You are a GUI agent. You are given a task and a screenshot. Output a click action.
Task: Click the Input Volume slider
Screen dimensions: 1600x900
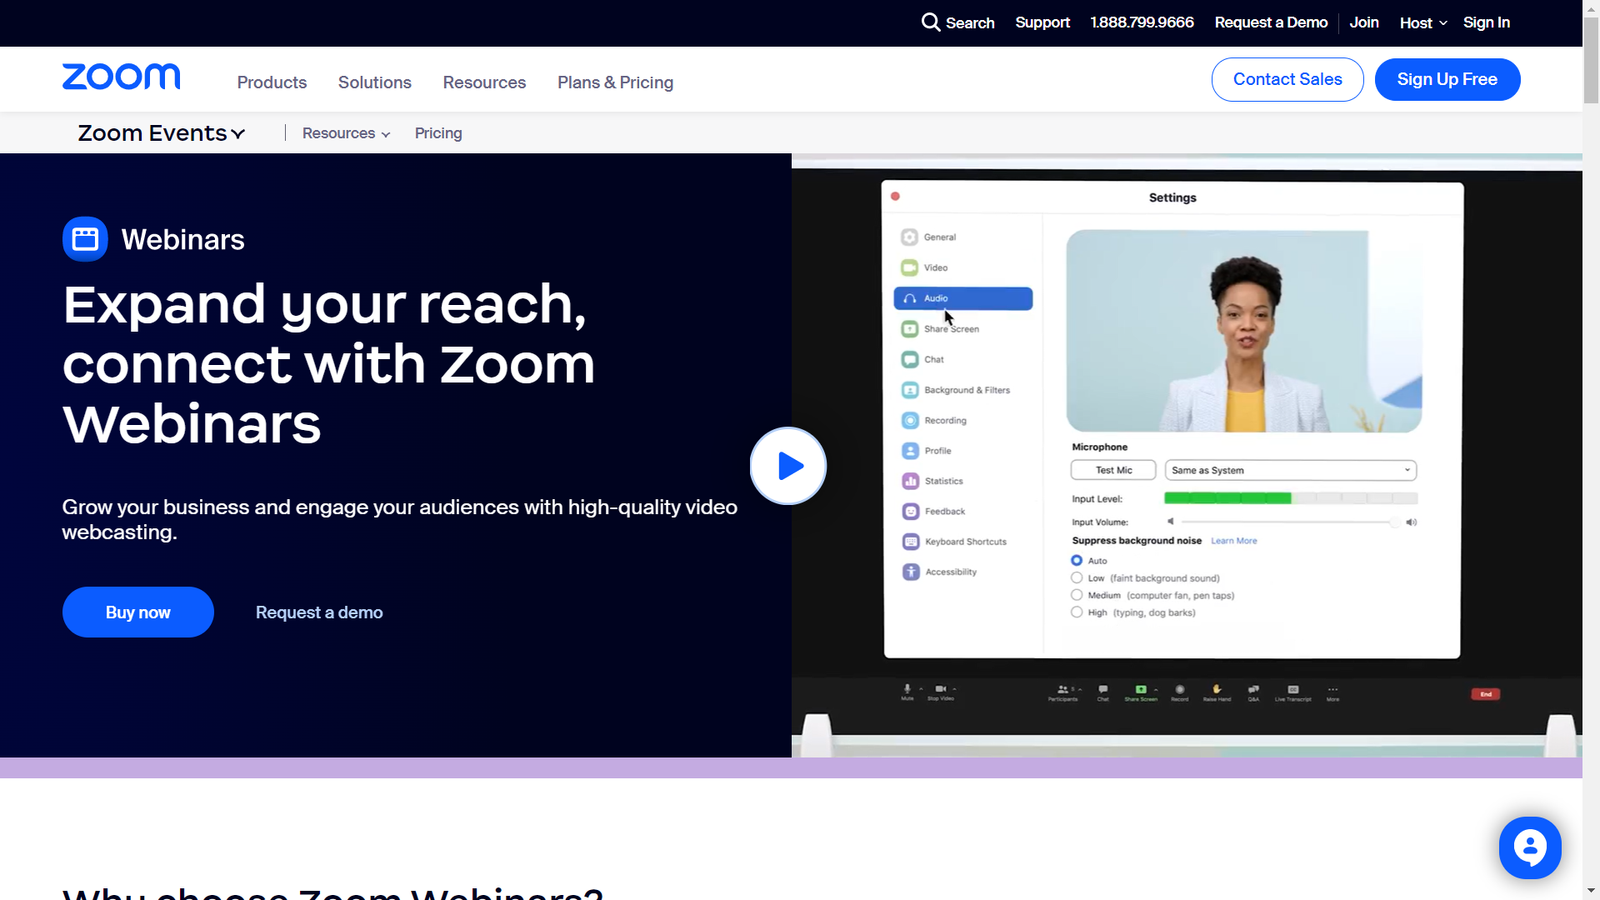pos(1291,522)
